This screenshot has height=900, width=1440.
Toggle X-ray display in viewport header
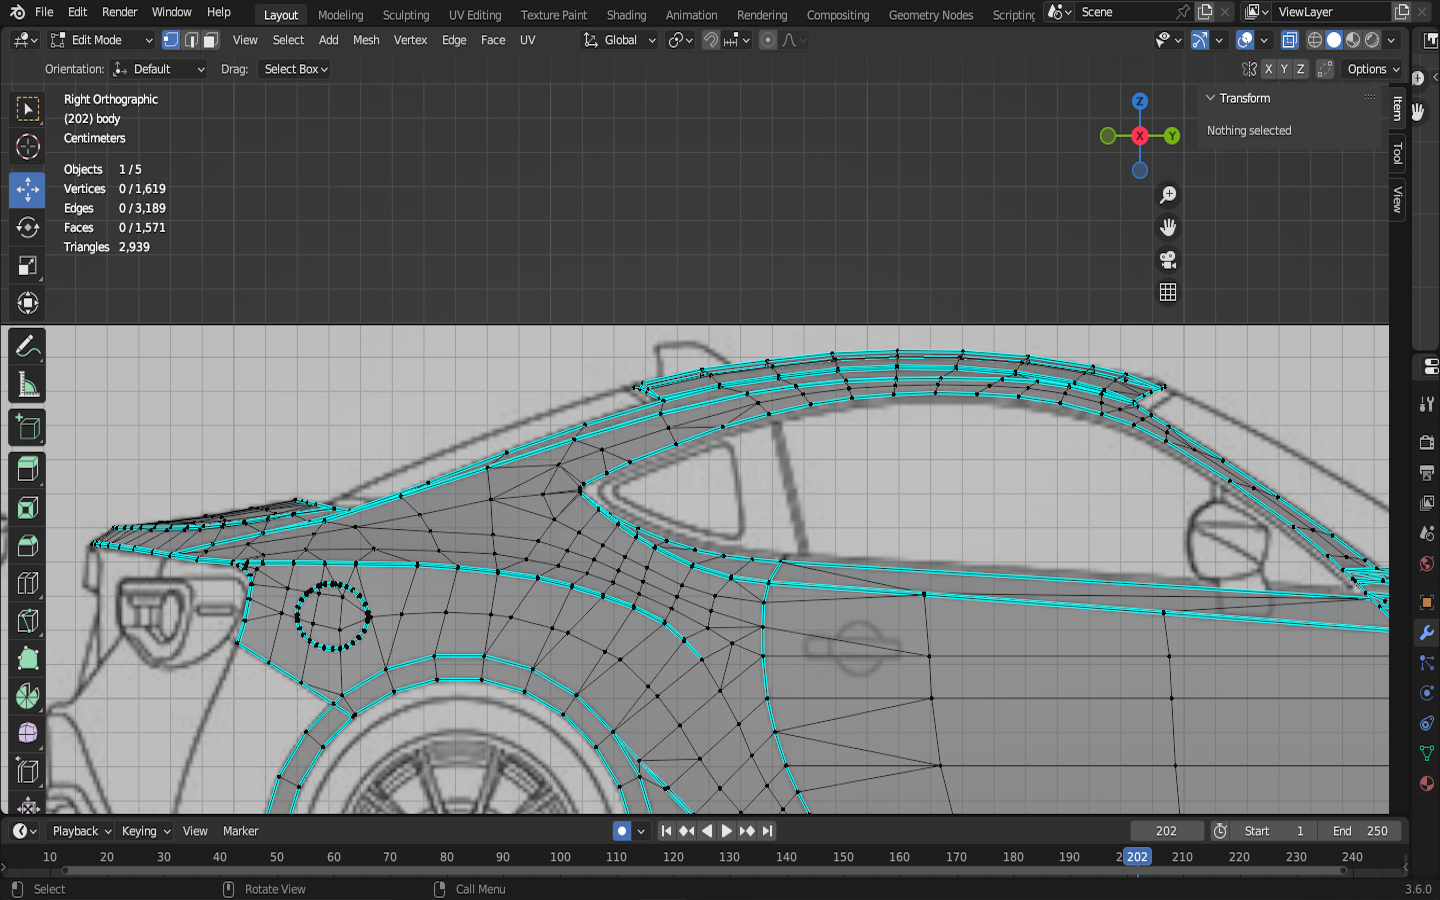tap(1290, 40)
